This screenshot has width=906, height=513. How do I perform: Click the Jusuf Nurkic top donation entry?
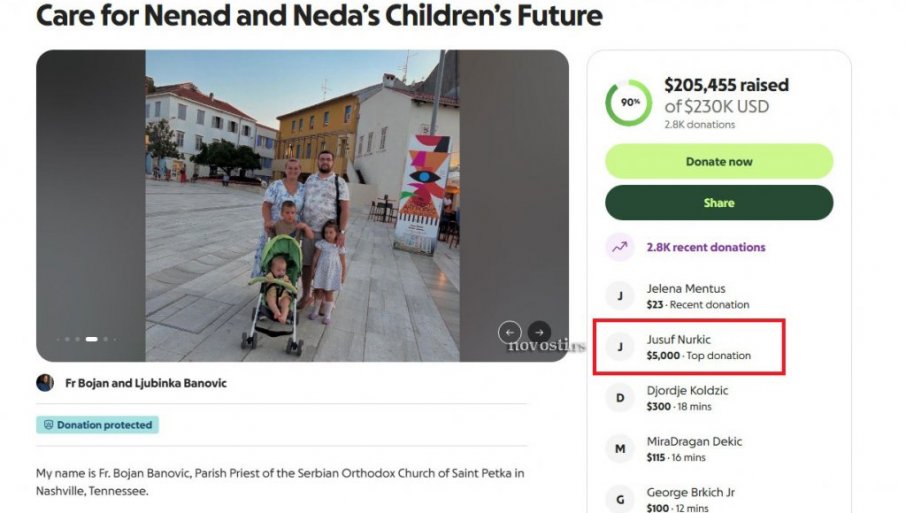697,347
